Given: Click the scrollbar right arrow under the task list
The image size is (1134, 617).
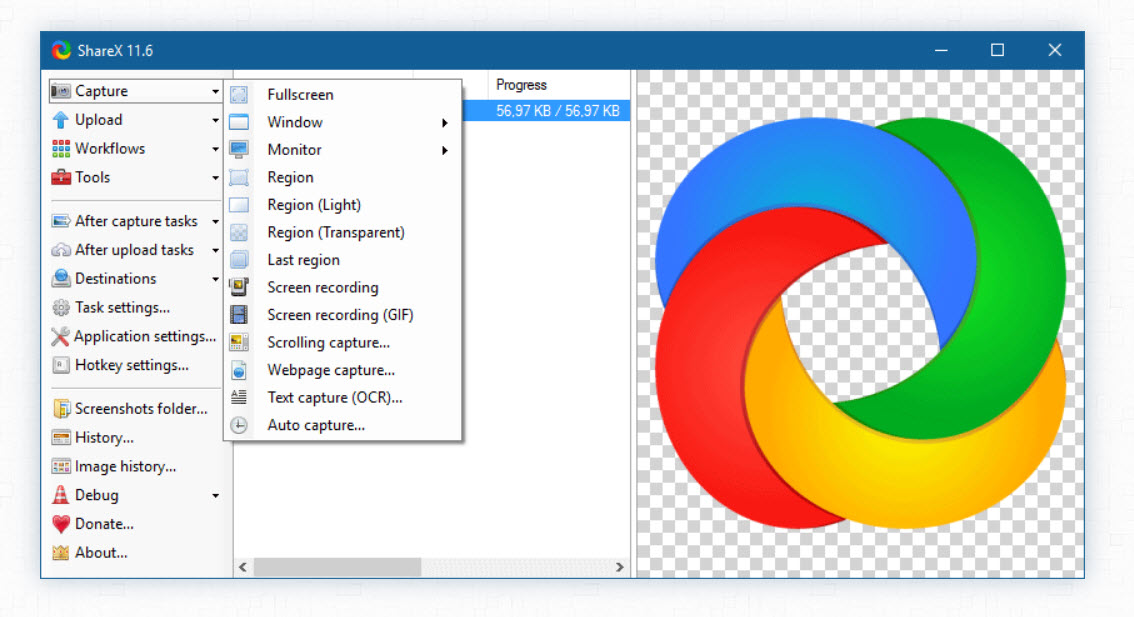Looking at the screenshot, I should pyautogui.click(x=620, y=567).
